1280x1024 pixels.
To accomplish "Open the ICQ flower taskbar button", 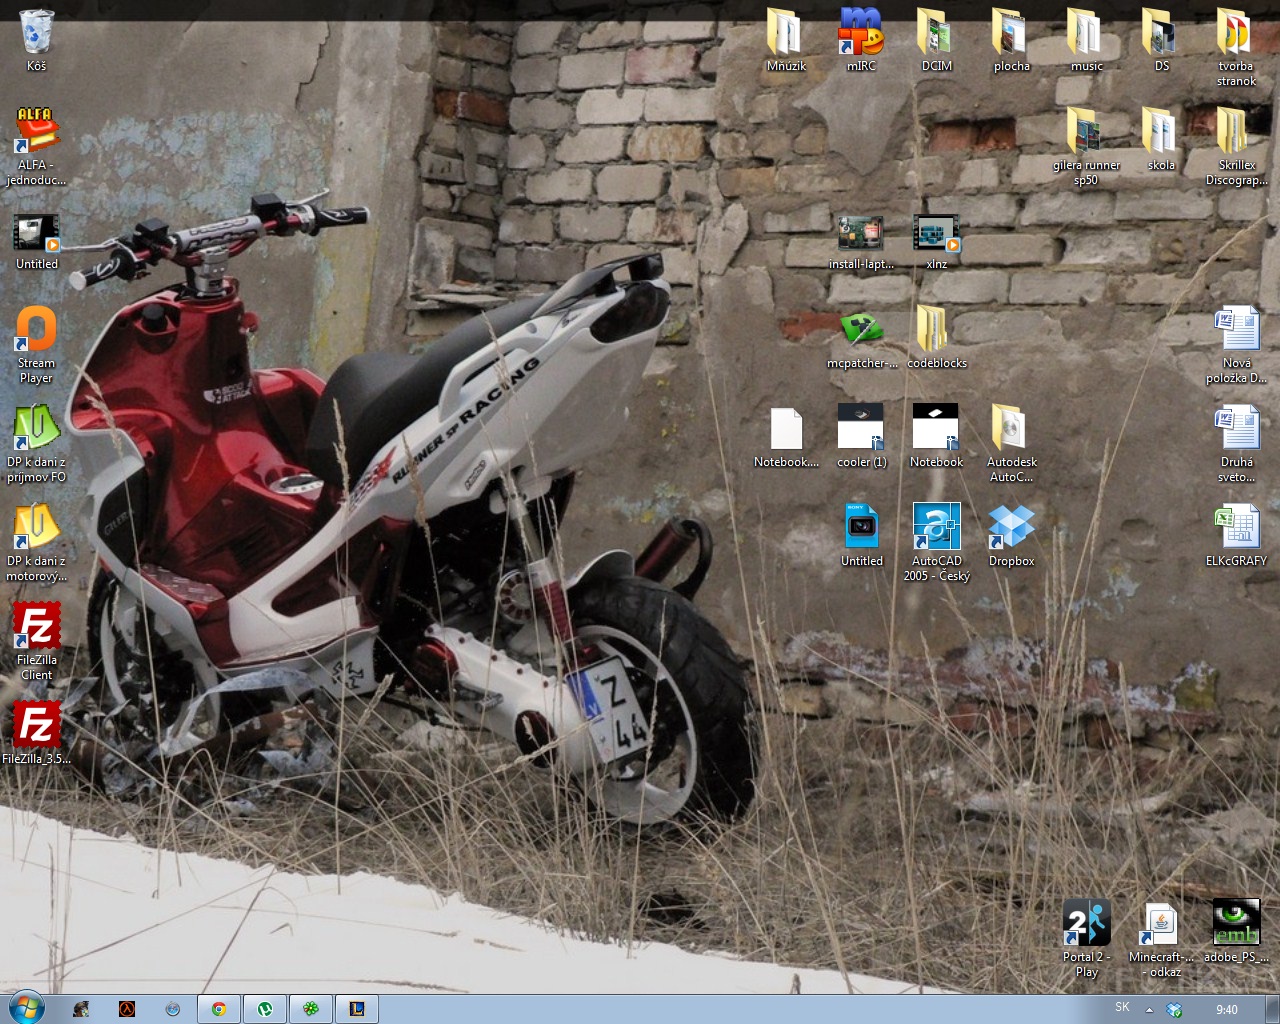I will click(x=310, y=1009).
